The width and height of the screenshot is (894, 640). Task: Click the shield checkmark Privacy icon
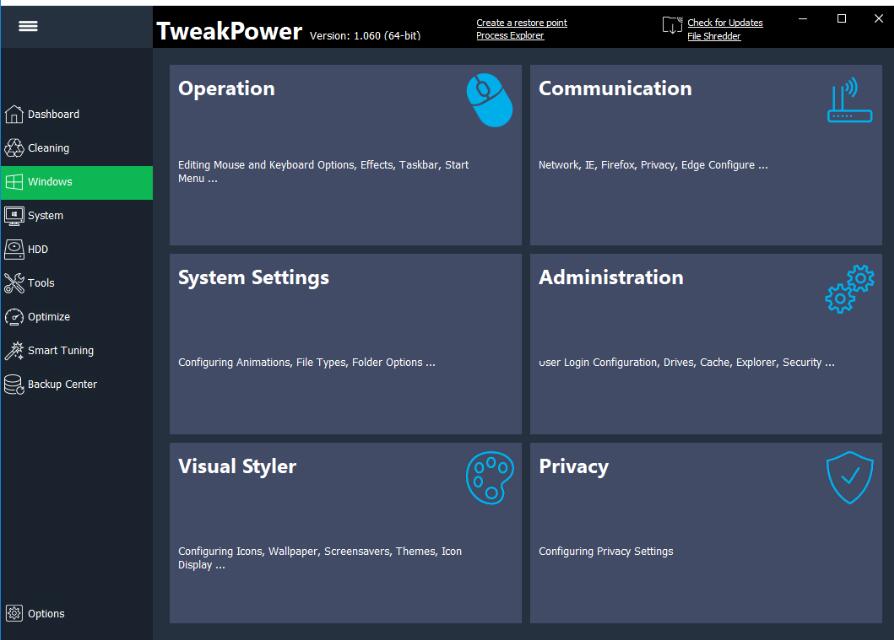pos(849,478)
